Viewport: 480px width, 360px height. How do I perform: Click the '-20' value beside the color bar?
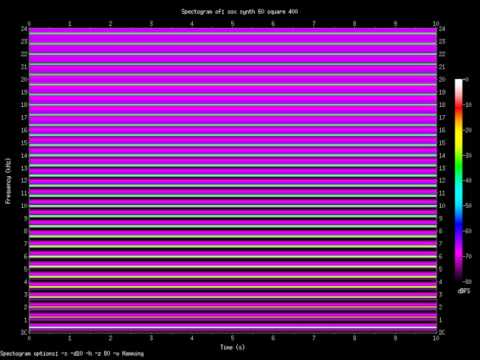tap(468, 130)
